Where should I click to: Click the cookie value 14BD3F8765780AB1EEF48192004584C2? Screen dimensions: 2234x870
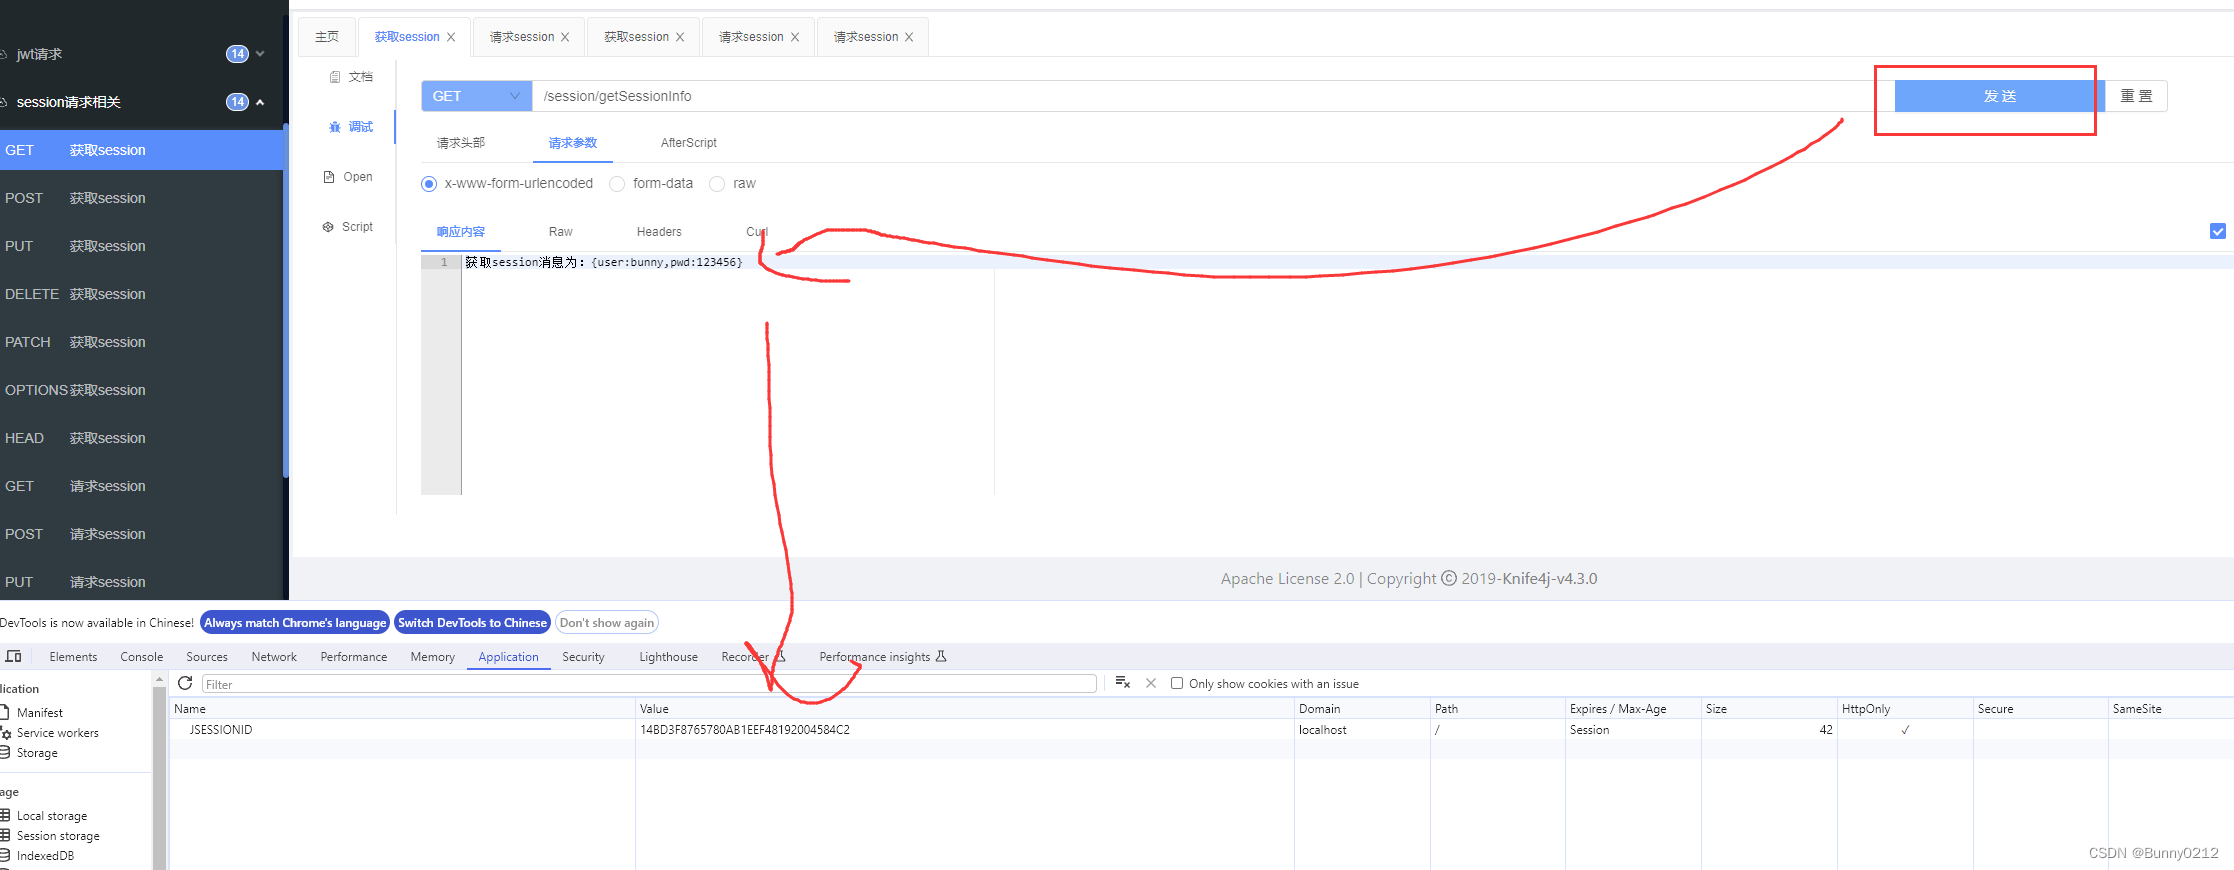745,730
